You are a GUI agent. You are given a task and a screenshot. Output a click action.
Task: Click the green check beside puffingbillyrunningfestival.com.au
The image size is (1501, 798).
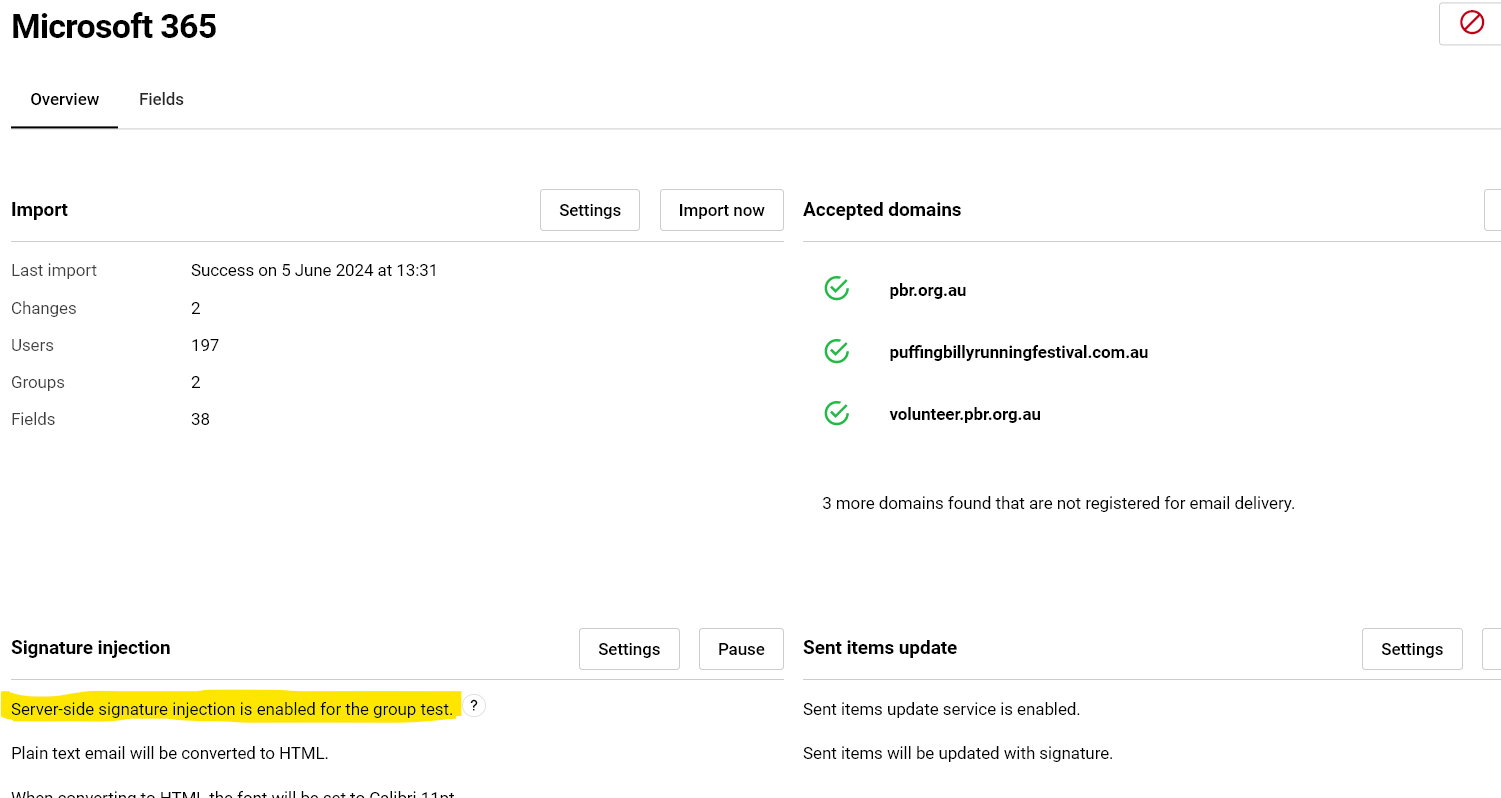[x=837, y=351]
